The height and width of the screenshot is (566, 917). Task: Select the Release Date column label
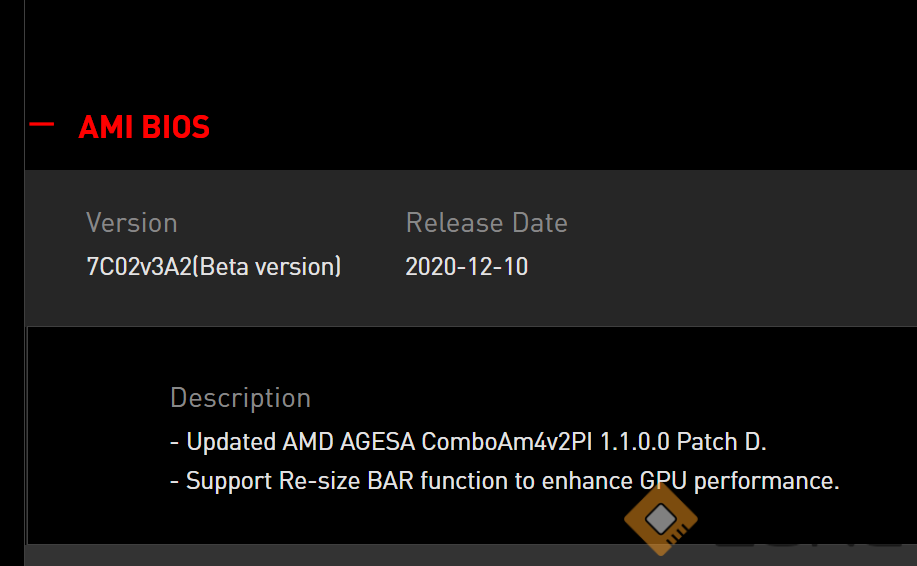(x=486, y=223)
